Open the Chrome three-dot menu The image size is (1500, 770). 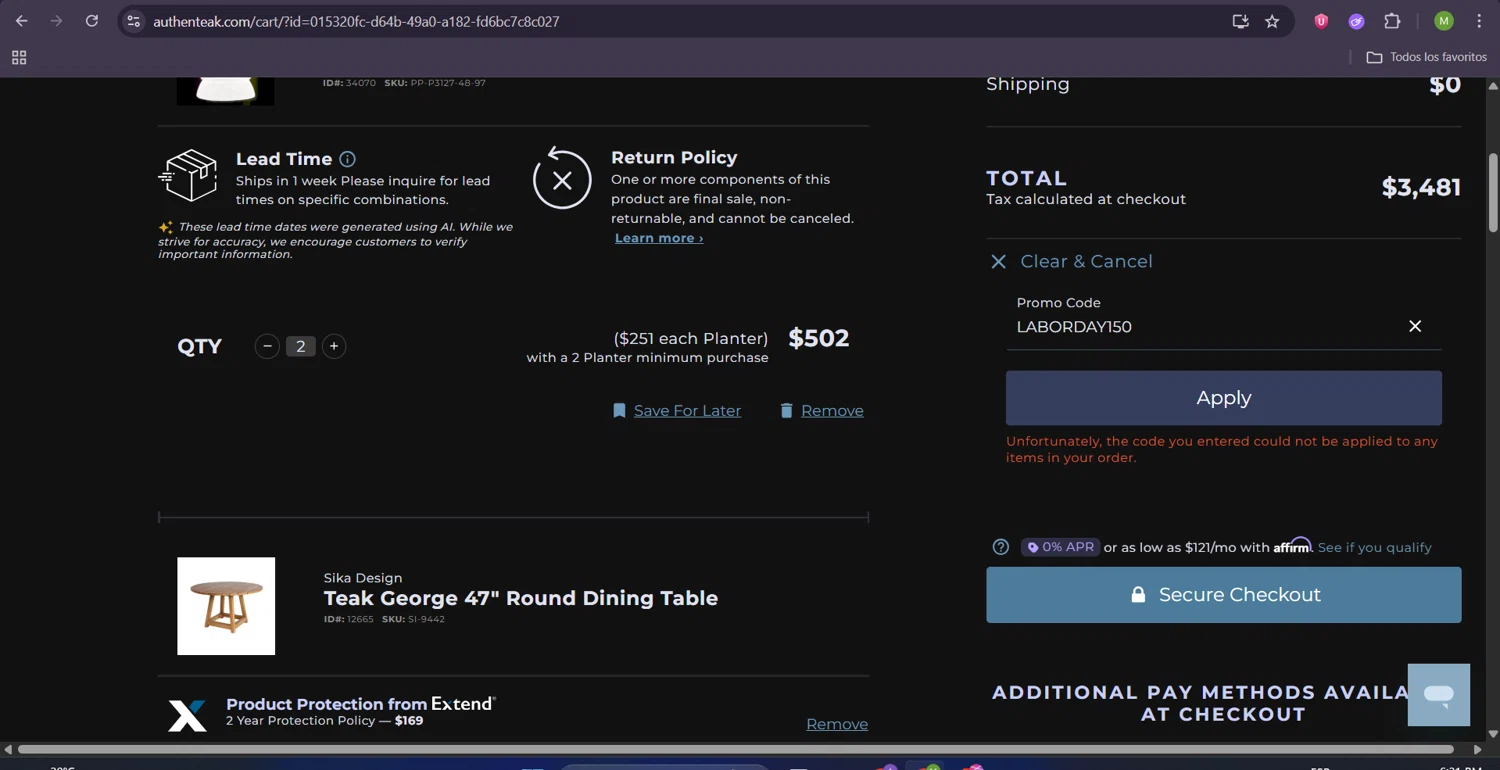point(1479,21)
